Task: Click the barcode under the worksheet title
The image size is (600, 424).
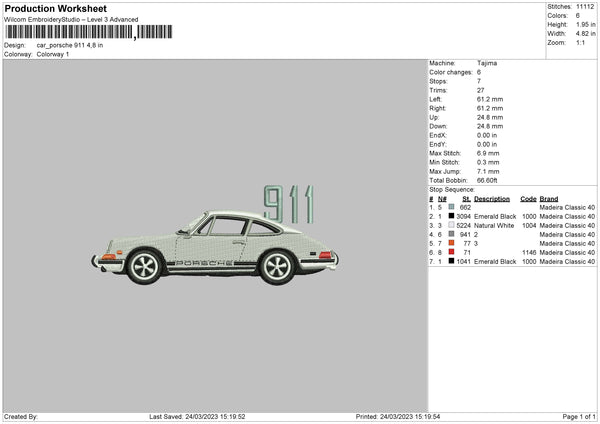Action: (68, 31)
